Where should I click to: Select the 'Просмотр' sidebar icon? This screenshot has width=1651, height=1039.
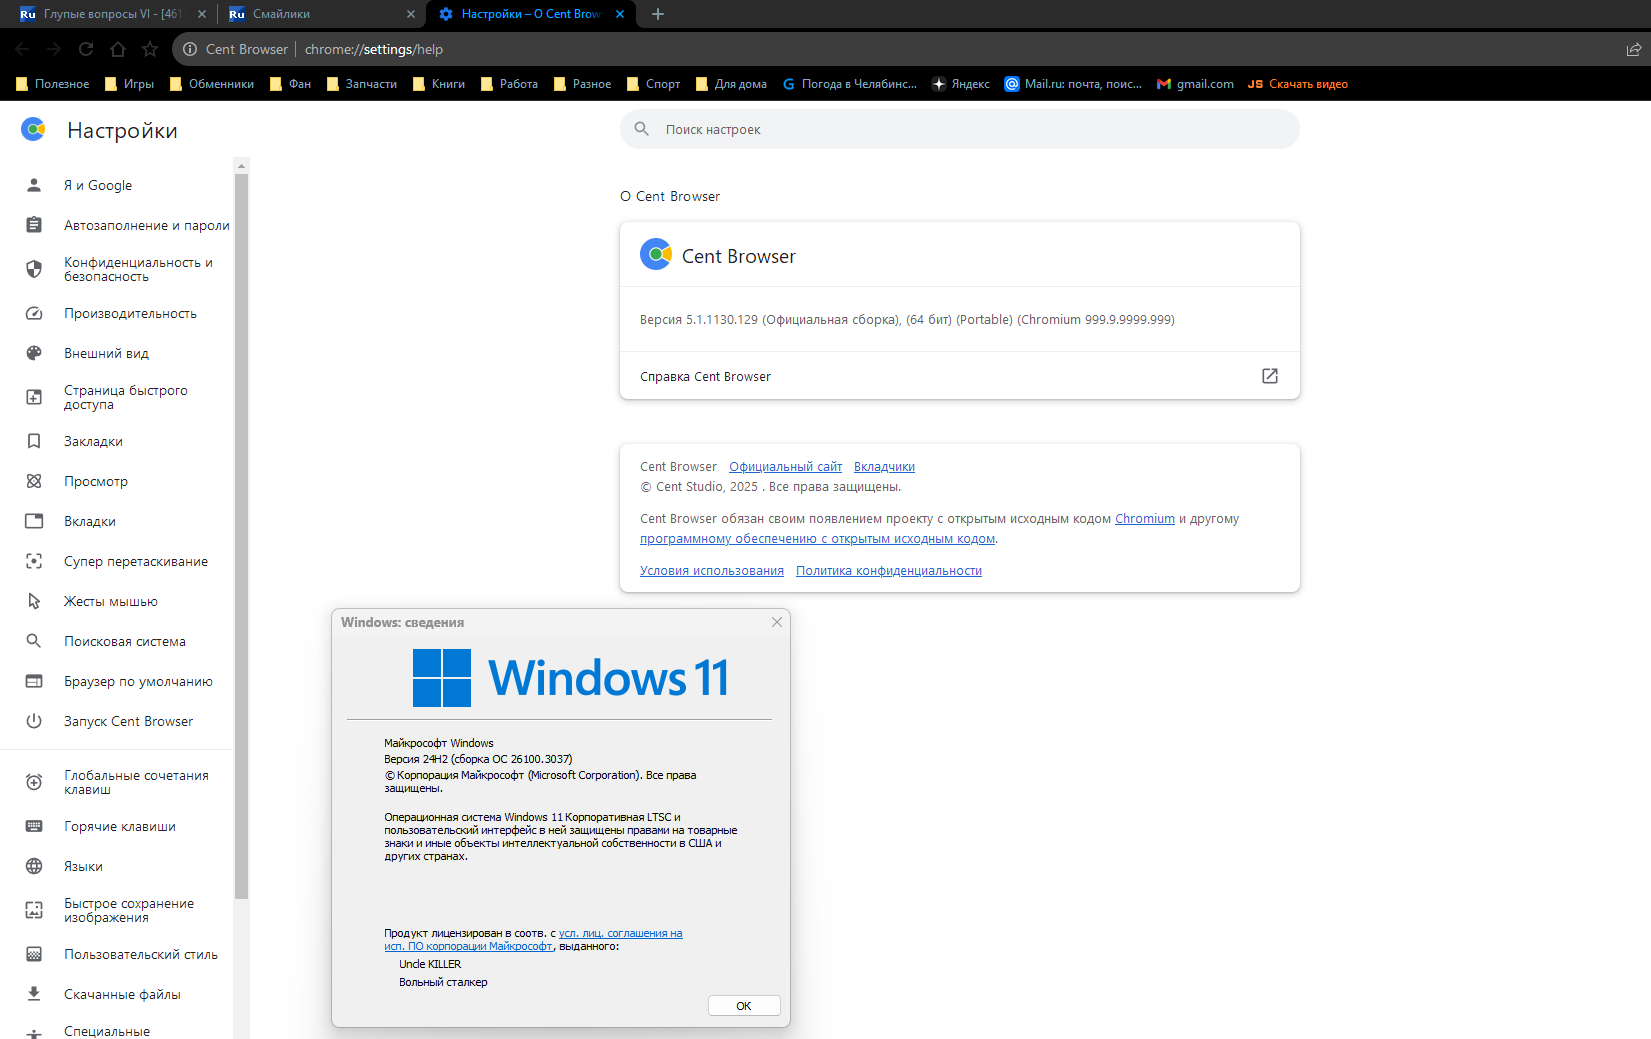[34, 481]
